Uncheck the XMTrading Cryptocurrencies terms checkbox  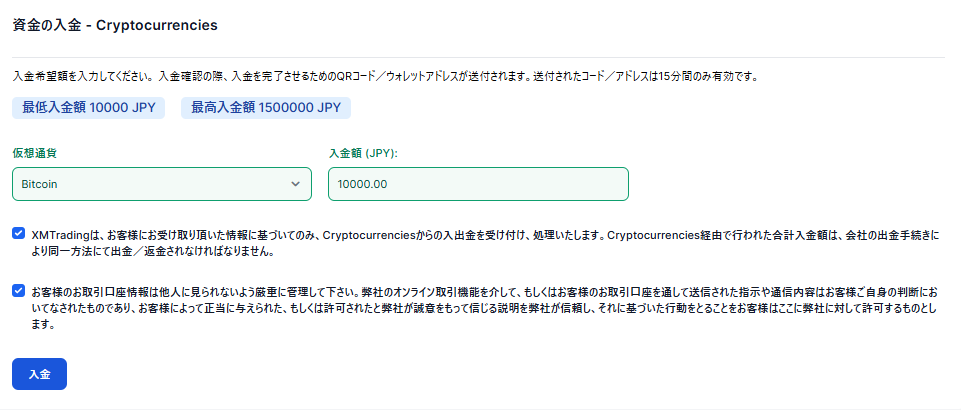coord(19,233)
